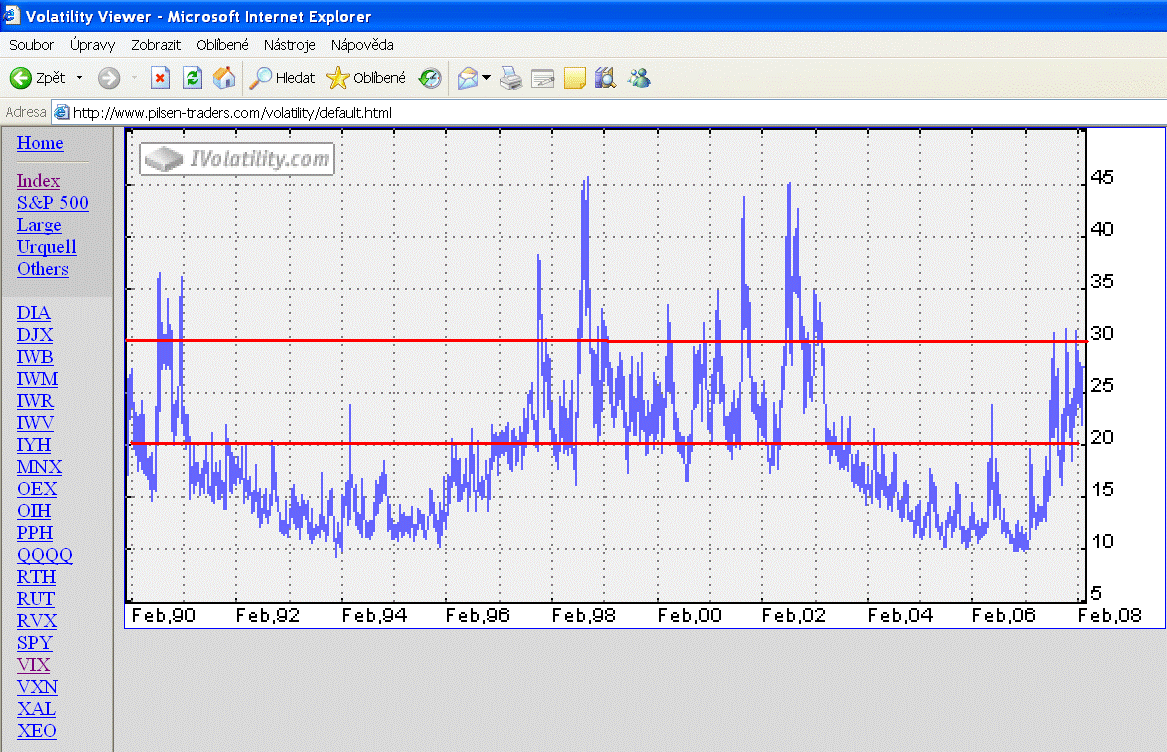Select the QQQQ ticker link
The height and width of the screenshot is (752, 1167).
(44, 555)
